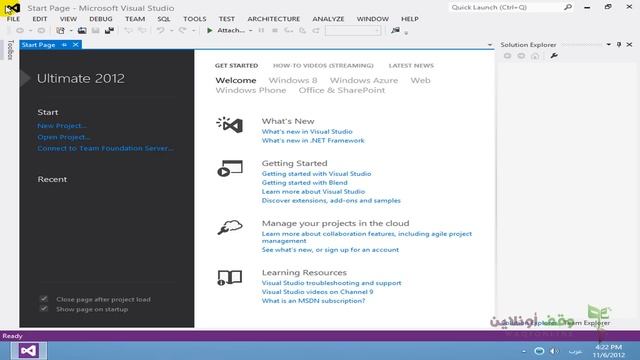Select the Windows Azure section
The width and height of the screenshot is (640, 360).
tap(364, 80)
